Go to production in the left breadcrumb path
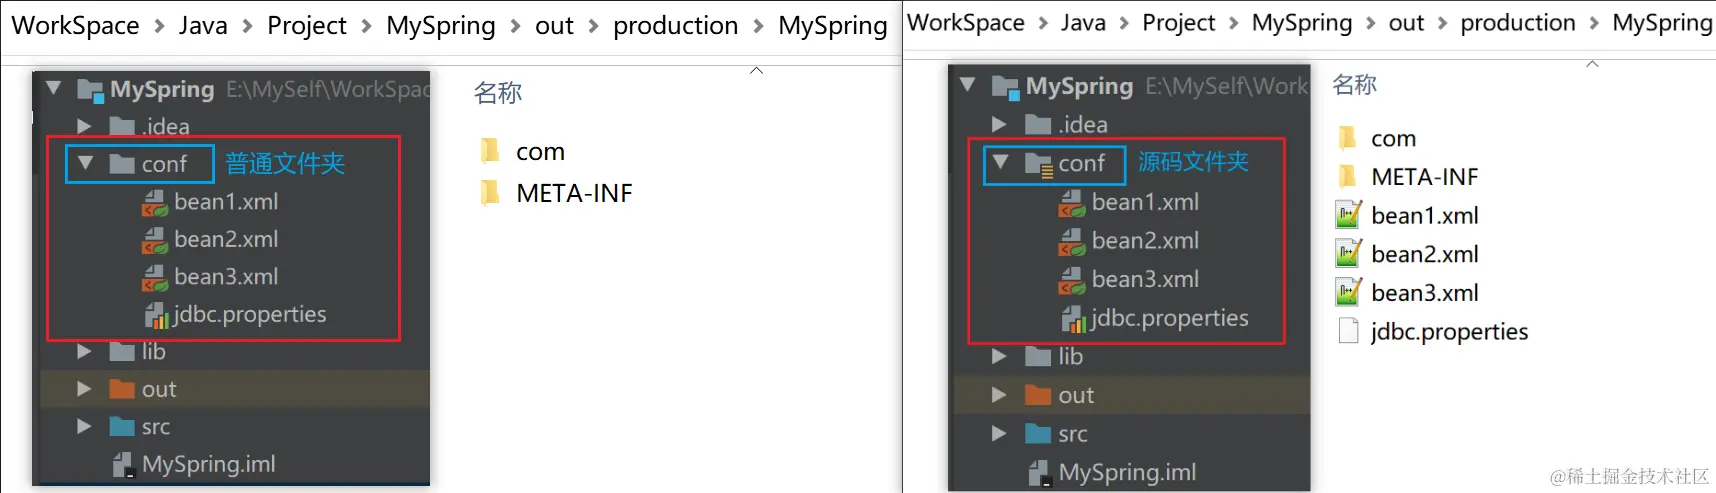1716x493 pixels. [676, 25]
